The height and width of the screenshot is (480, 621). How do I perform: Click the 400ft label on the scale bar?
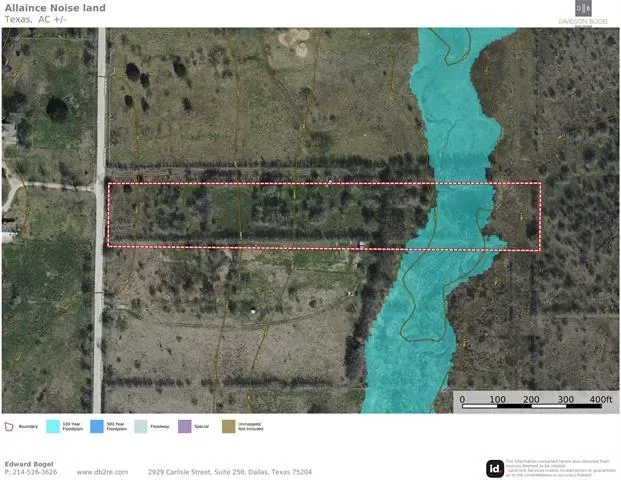click(599, 399)
